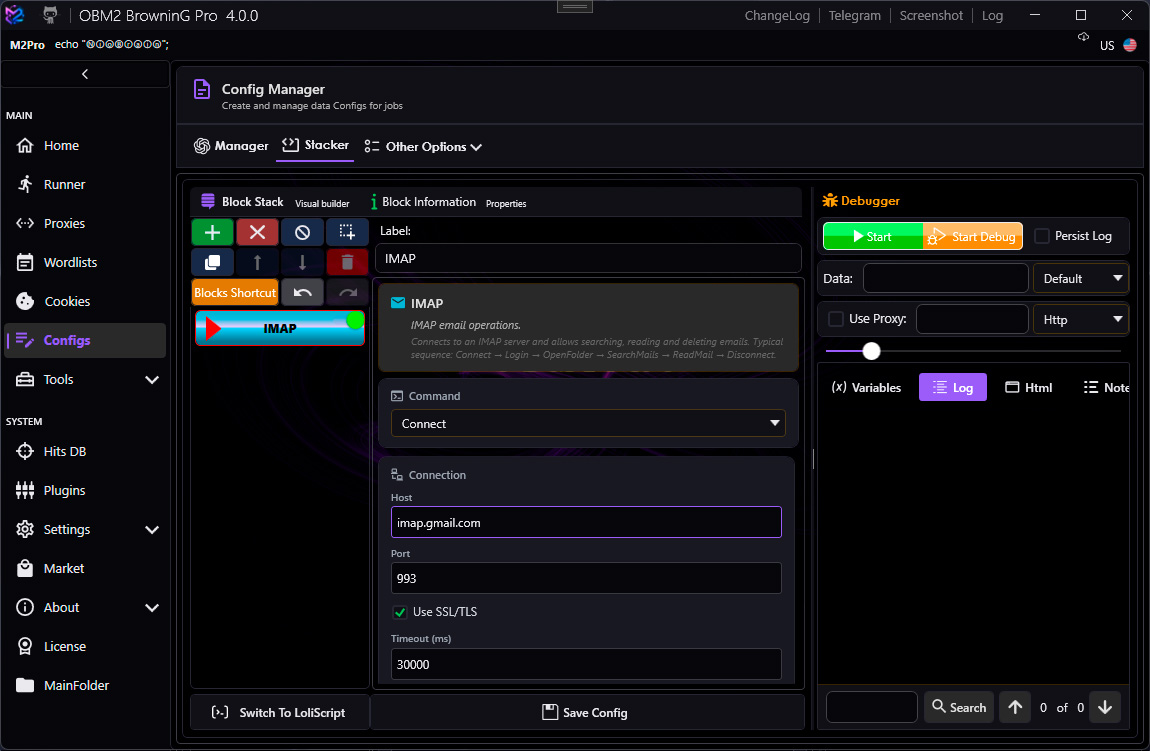The width and height of the screenshot is (1150, 751).
Task: Click the GitHub cat icon in title bar
Action: pos(50,15)
